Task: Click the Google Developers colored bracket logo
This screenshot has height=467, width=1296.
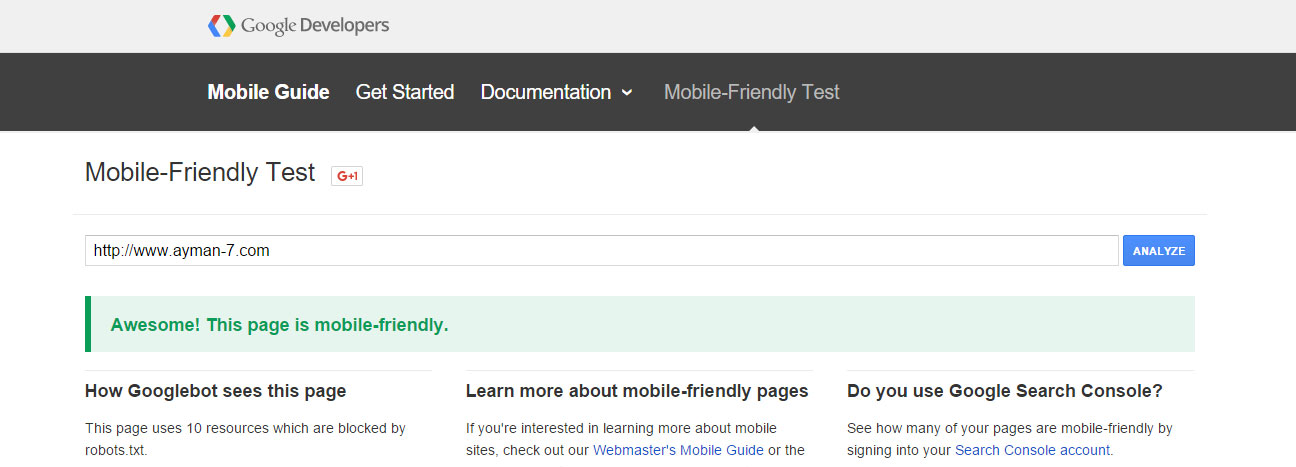Action: pyautogui.click(x=221, y=26)
